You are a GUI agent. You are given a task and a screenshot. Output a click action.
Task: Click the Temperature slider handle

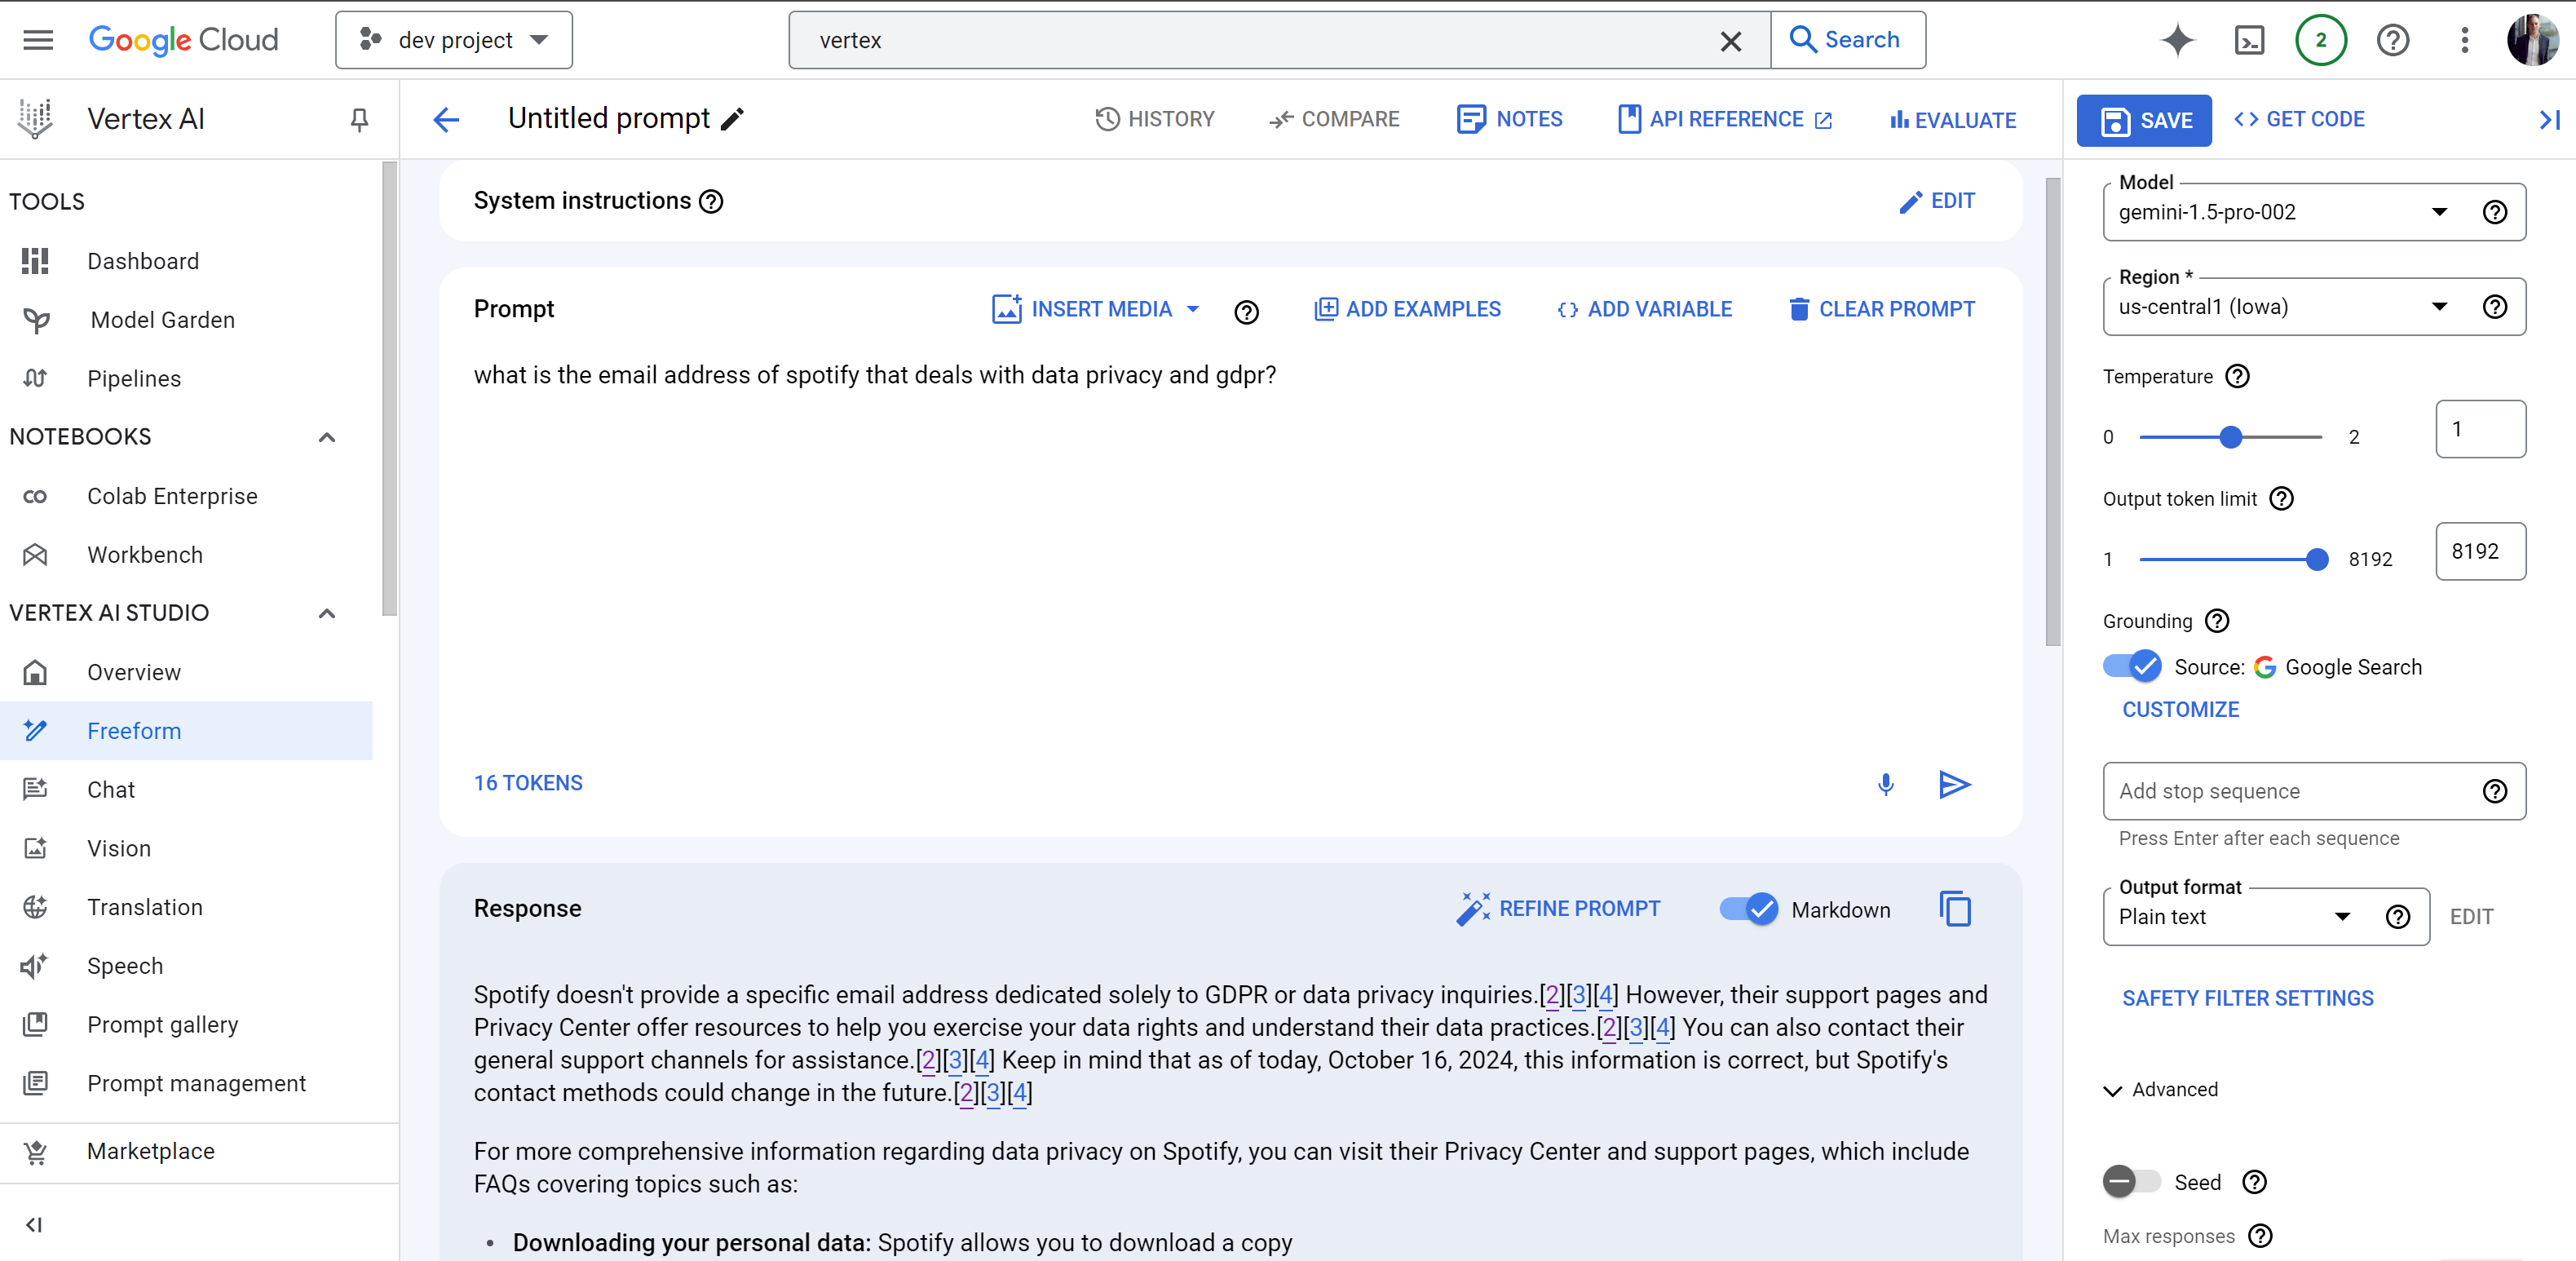tap(2230, 437)
